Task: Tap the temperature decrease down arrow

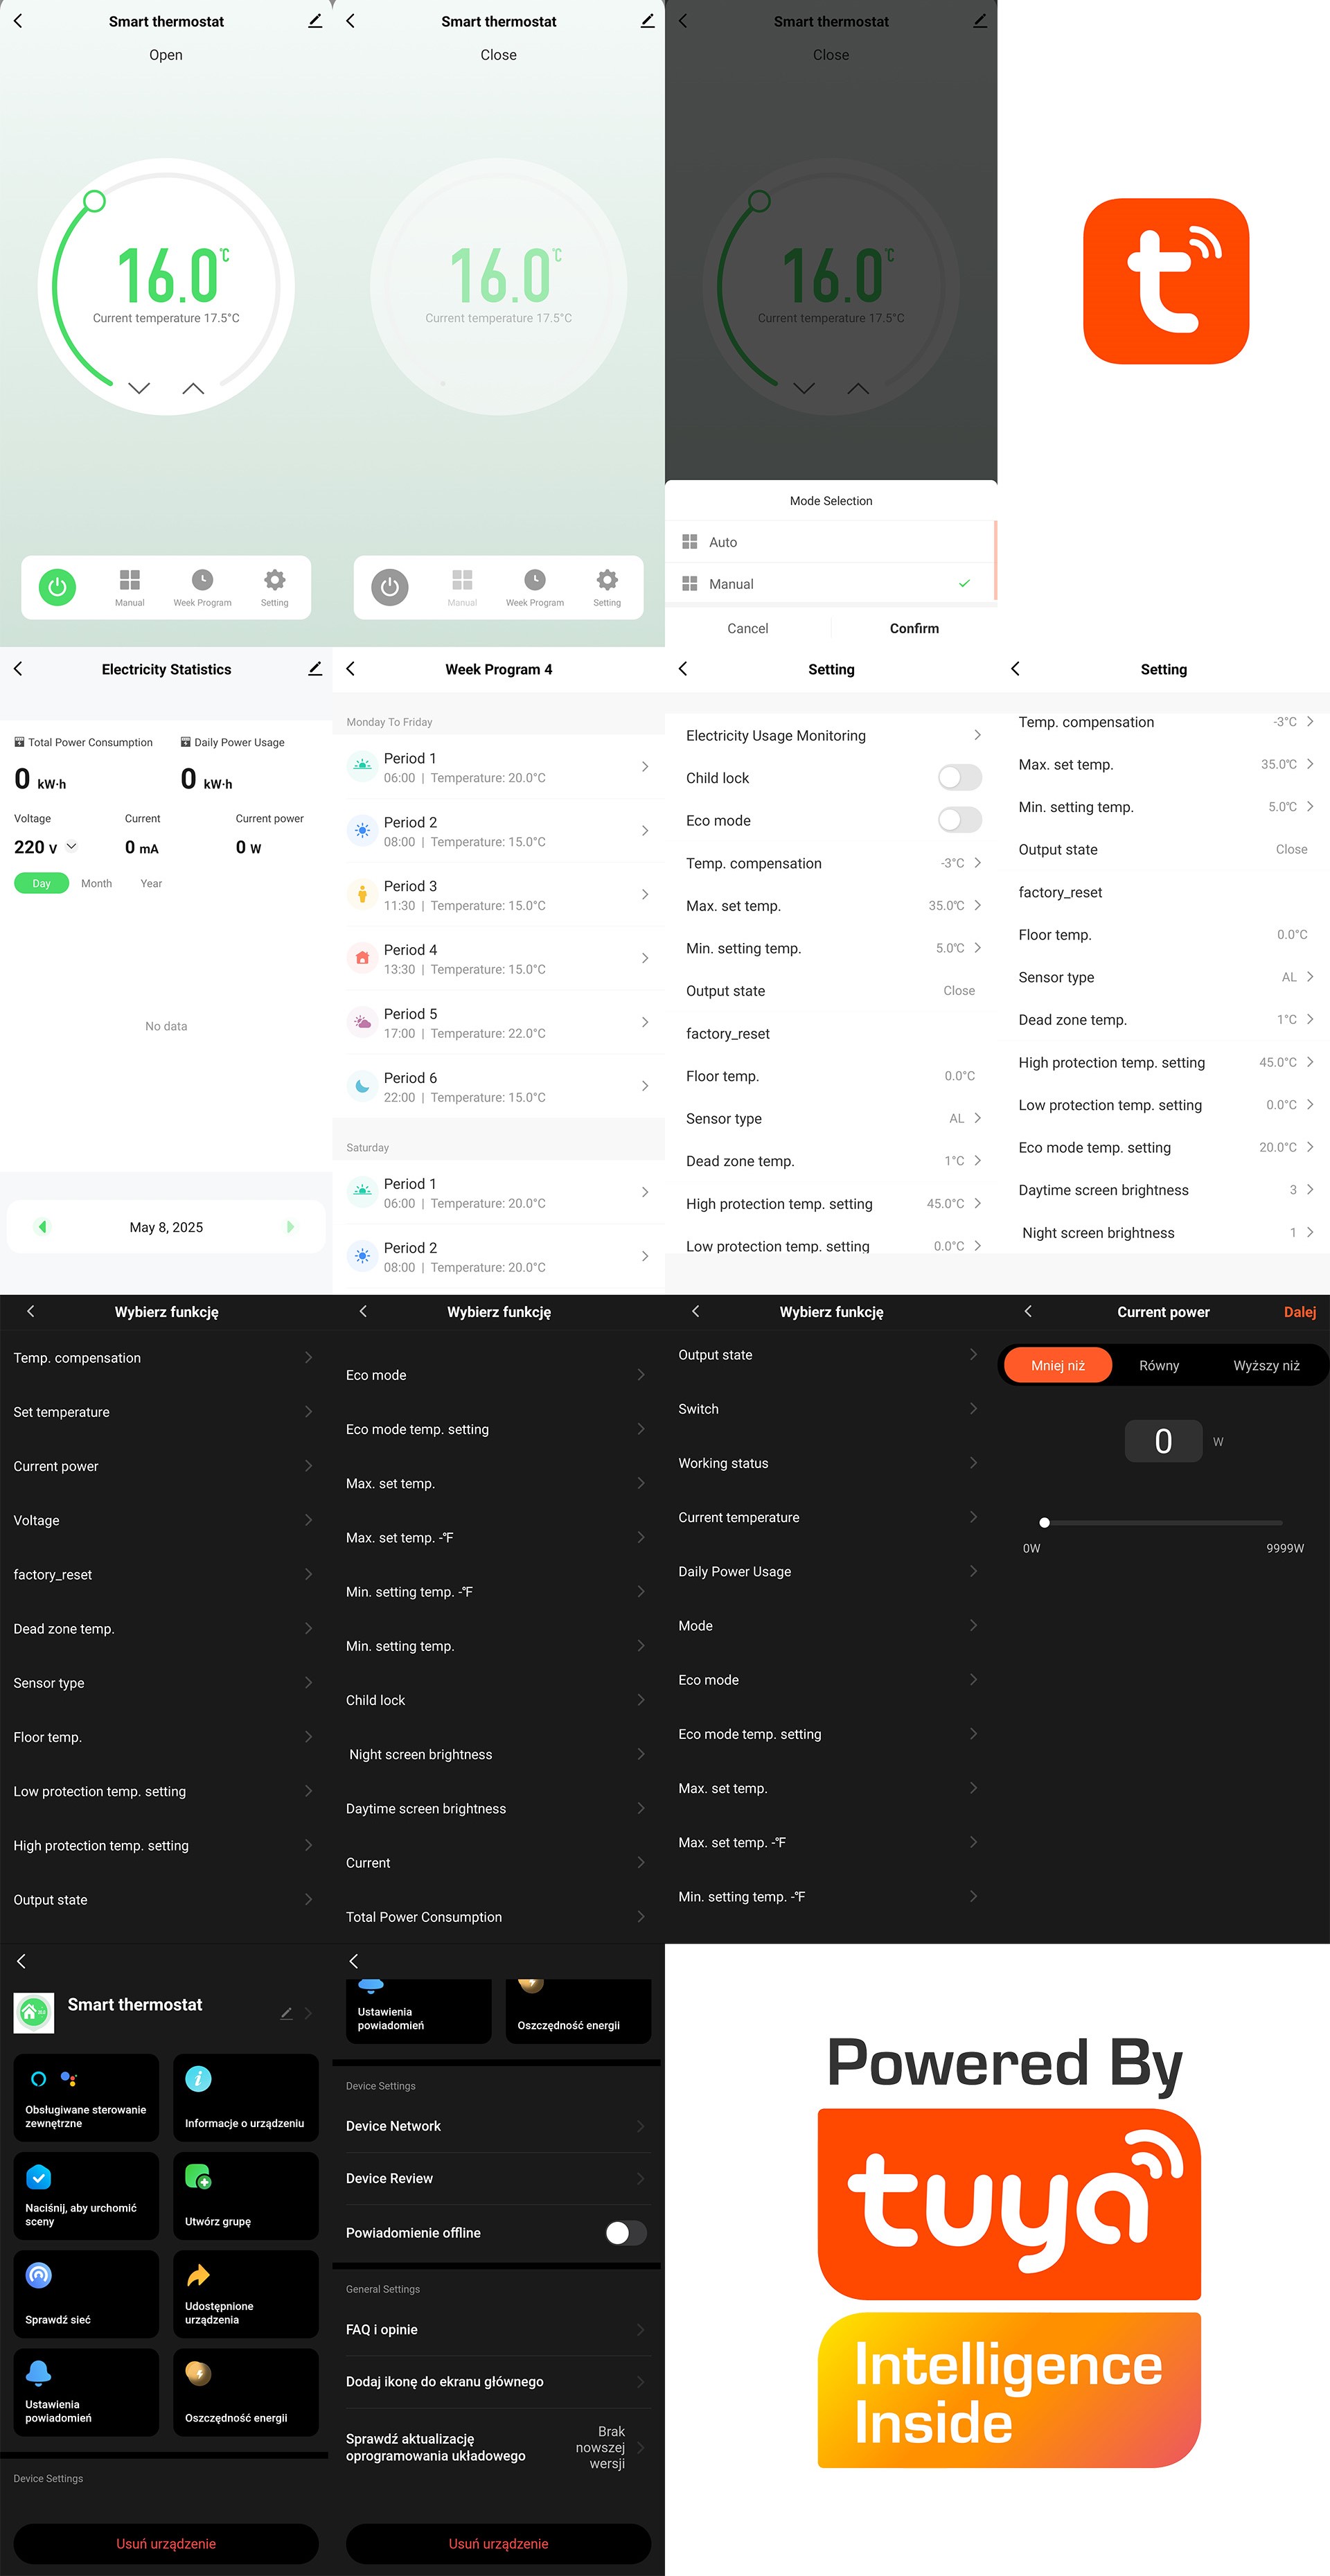Action: [x=139, y=388]
